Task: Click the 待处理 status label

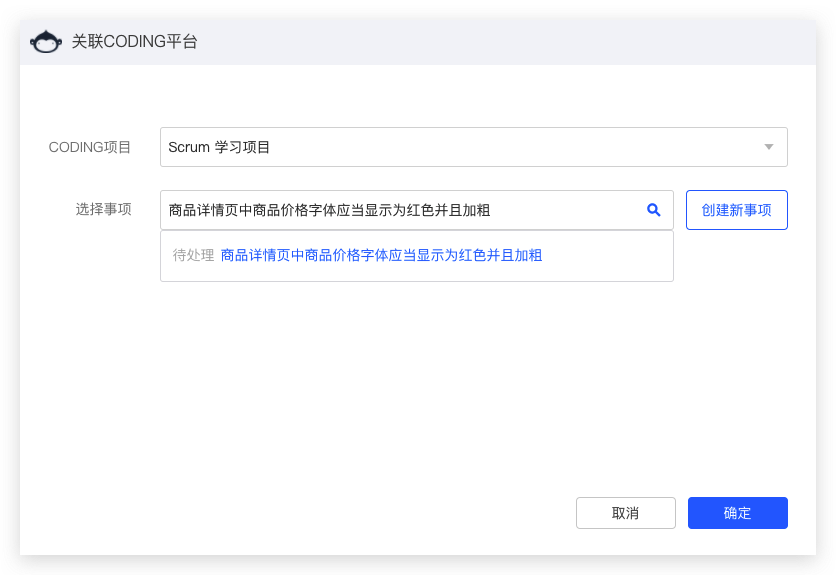Action: 193,255
